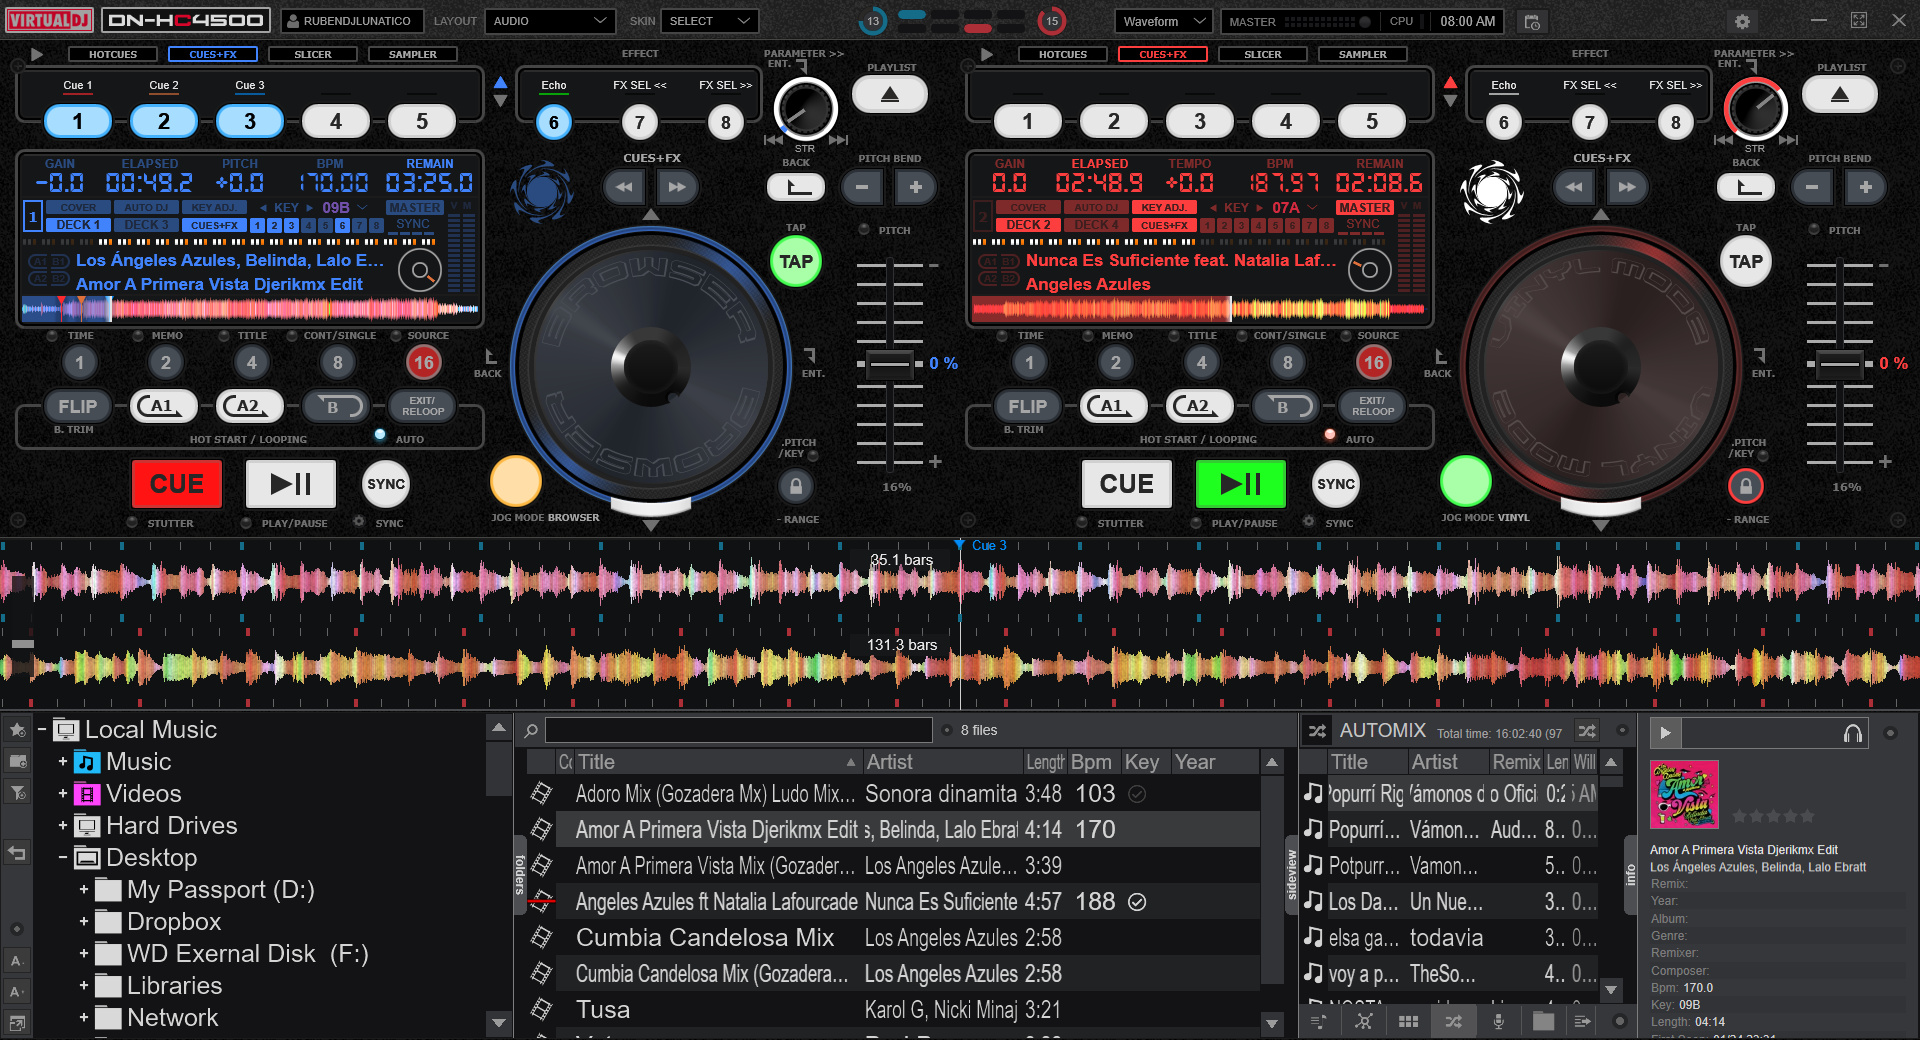Open the Waveform dropdown
Image resolution: width=1920 pixels, height=1040 pixels.
1162,21
